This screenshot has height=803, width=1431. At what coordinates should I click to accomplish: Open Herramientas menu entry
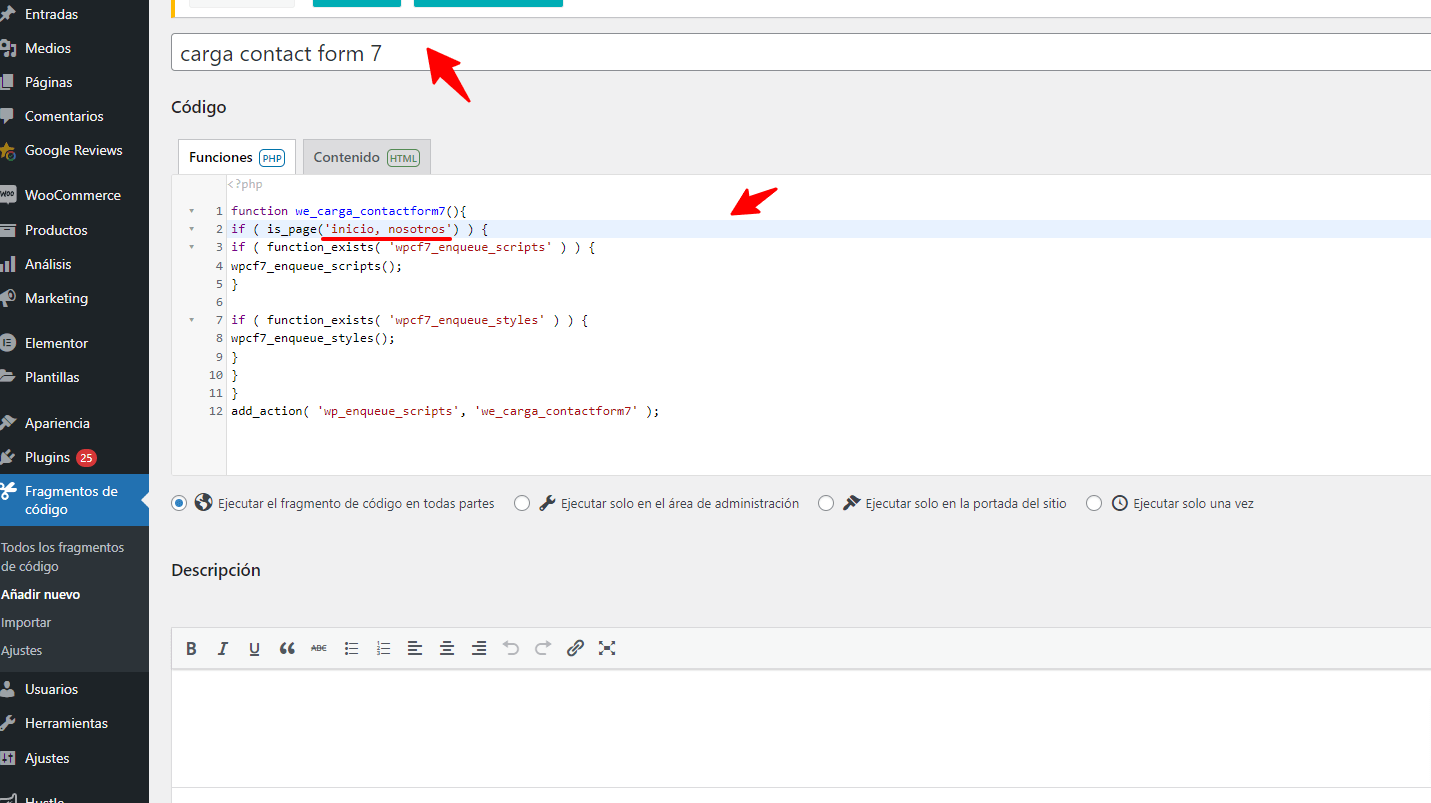[x=74, y=723]
